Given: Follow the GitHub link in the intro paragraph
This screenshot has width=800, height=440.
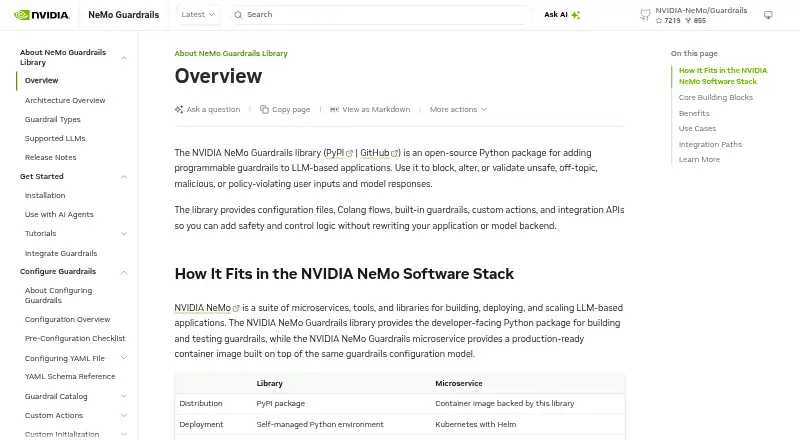Looking at the screenshot, I should tap(374, 153).
